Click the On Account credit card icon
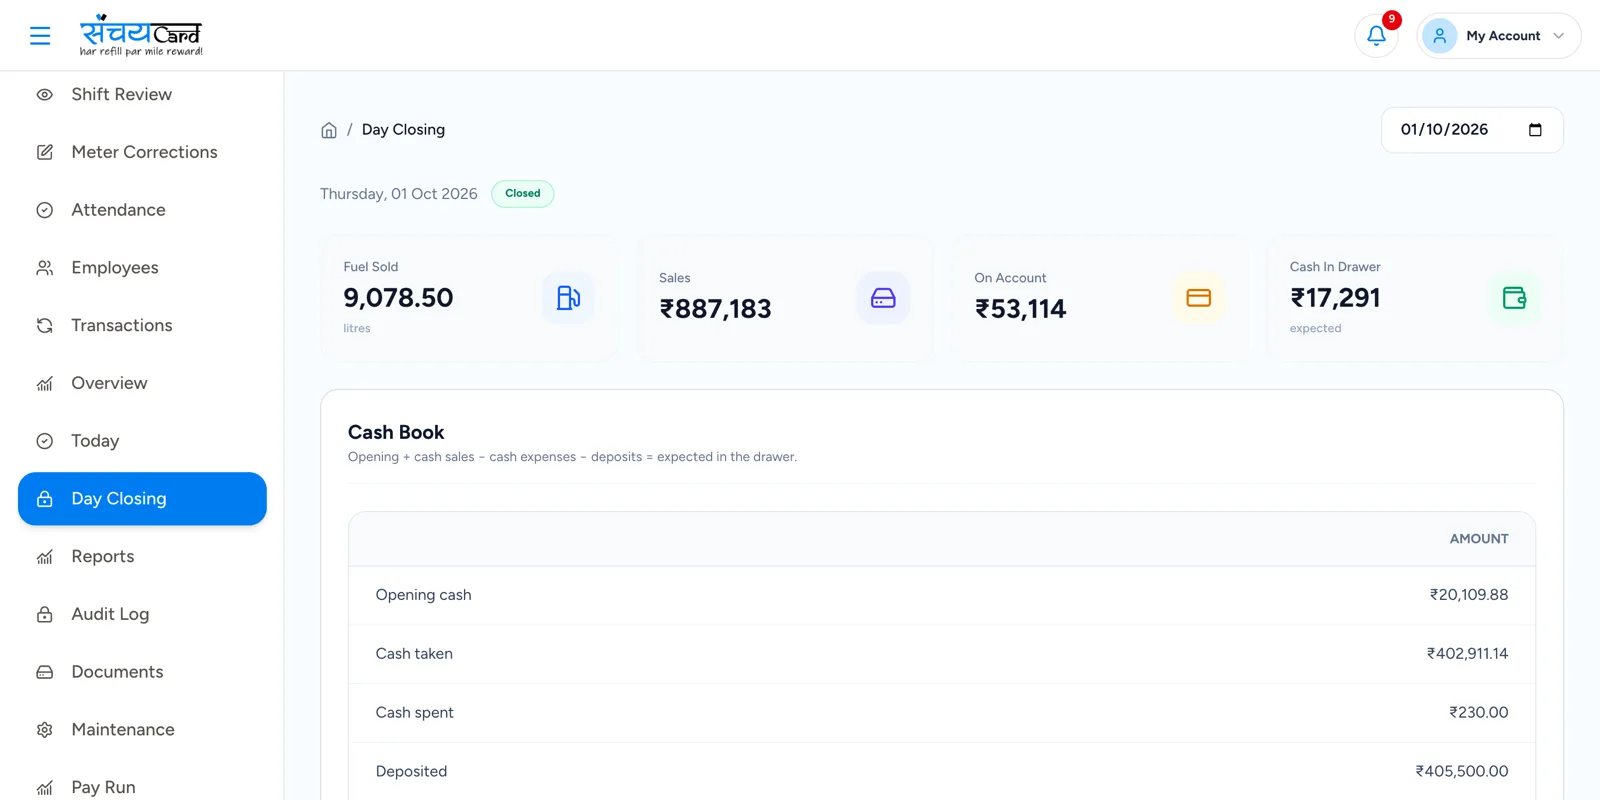 click(x=1198, y=298)
